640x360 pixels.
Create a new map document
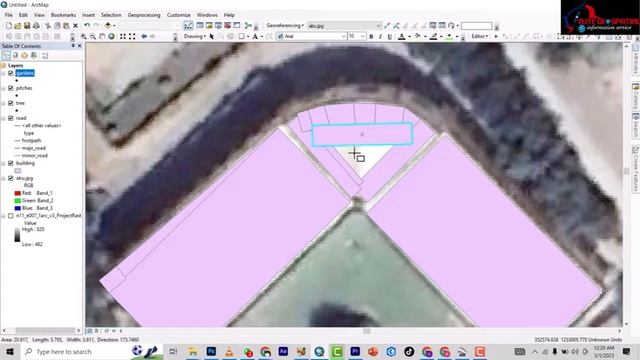coord(9,26)
